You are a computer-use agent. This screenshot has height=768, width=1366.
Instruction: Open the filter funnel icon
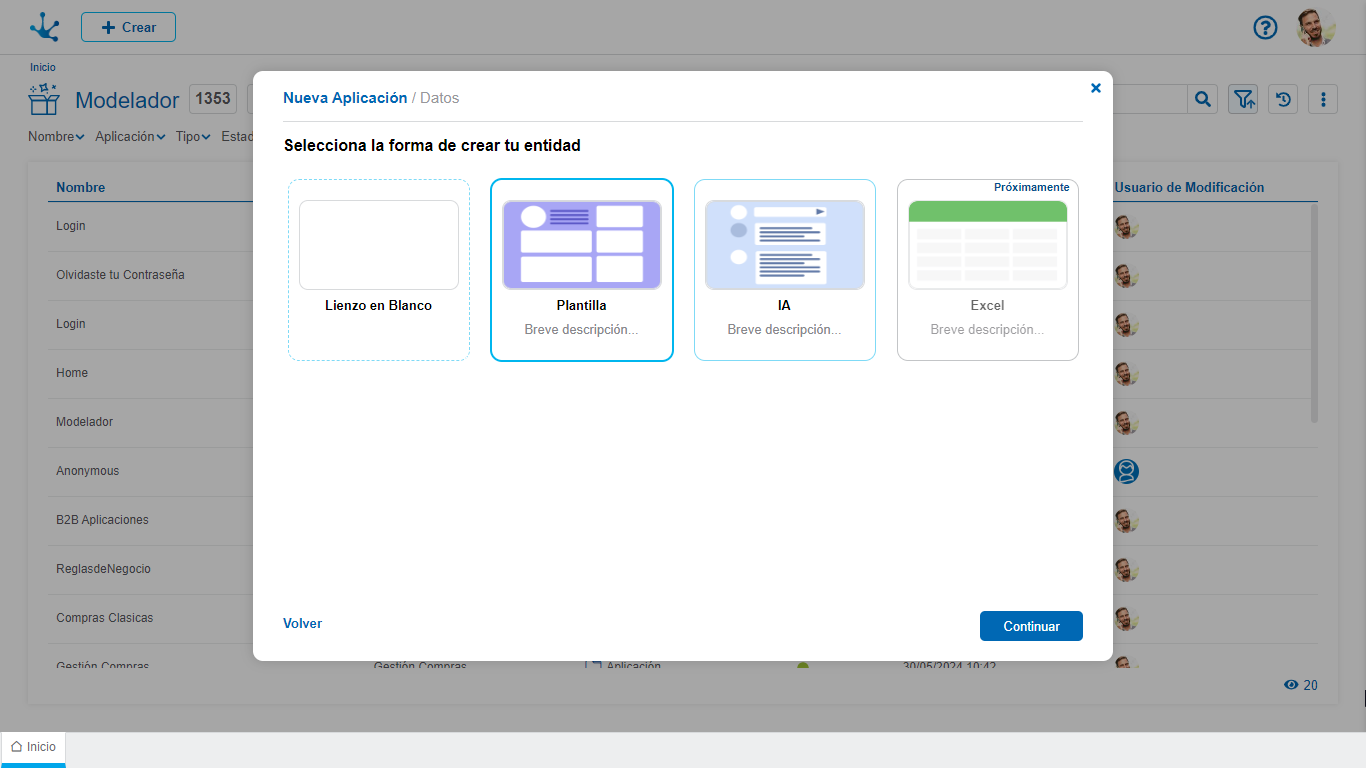[x=1243, y=99]
